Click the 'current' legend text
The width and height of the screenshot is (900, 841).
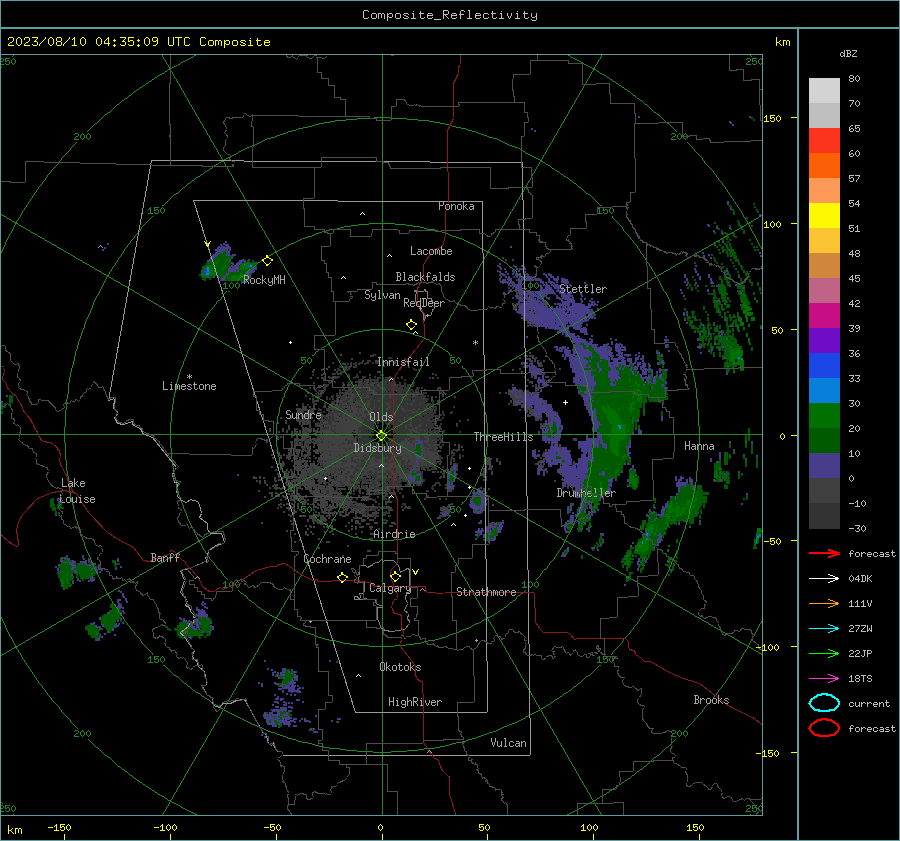tap(869, 703)
